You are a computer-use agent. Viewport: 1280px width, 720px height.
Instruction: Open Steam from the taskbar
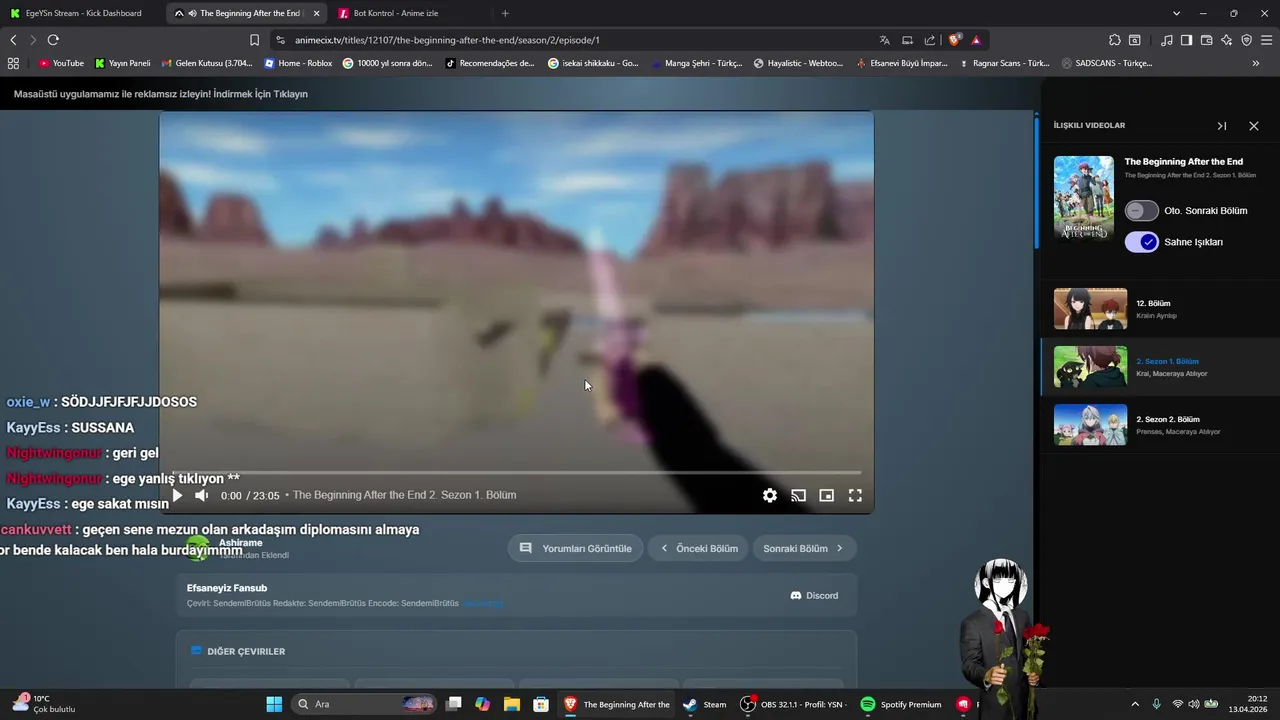click(x=705, y=704)
